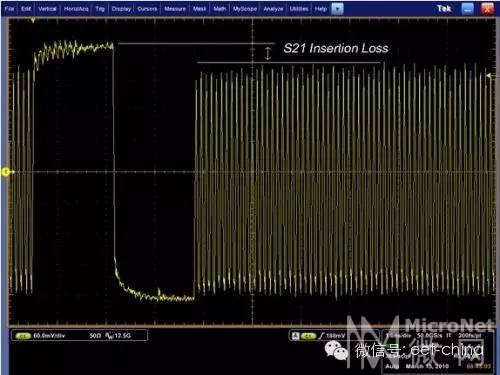The width and height of the screenshot is (500, 375).
Task: Expand the menu bar dropdown arrow
Action: 337,9
